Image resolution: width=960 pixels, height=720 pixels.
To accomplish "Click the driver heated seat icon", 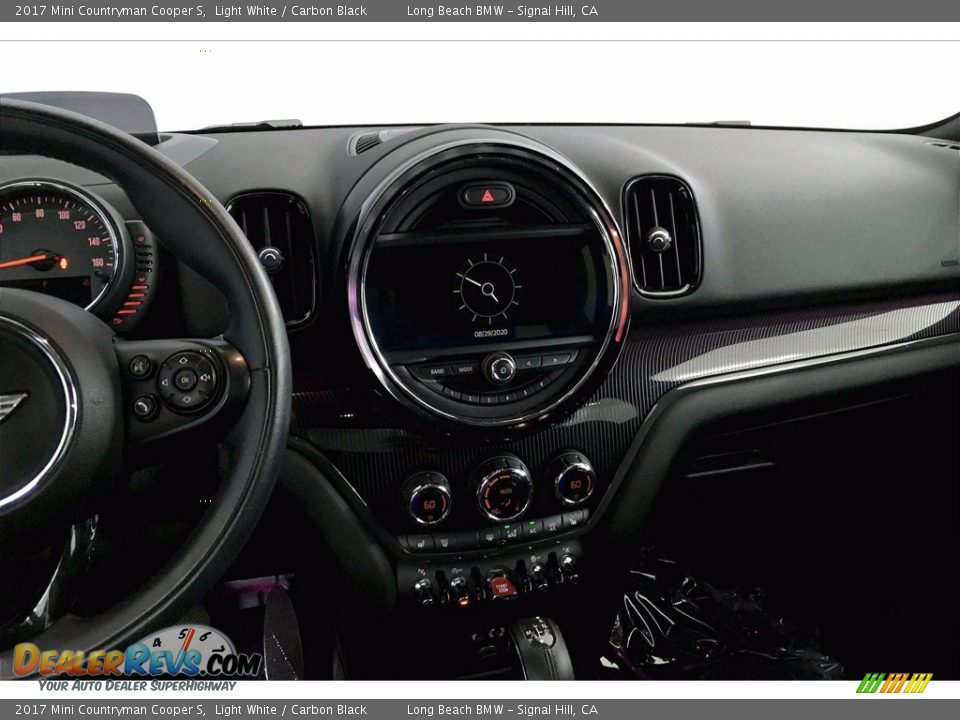I will (421, 543).
